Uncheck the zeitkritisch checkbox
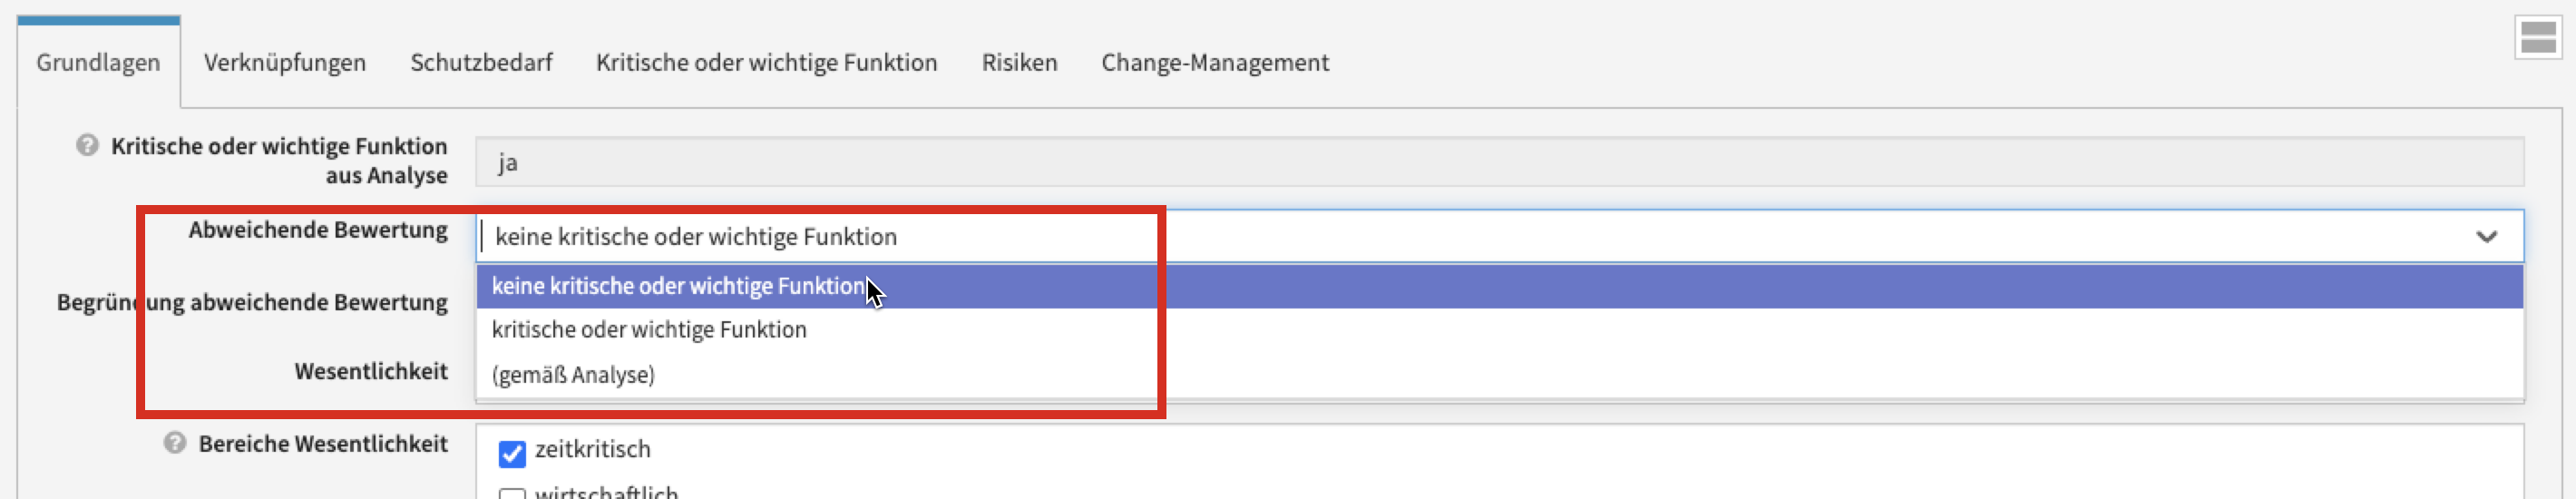Image resolution: width=2576 pixels, height=499 pixels. (x=512, y=454)
